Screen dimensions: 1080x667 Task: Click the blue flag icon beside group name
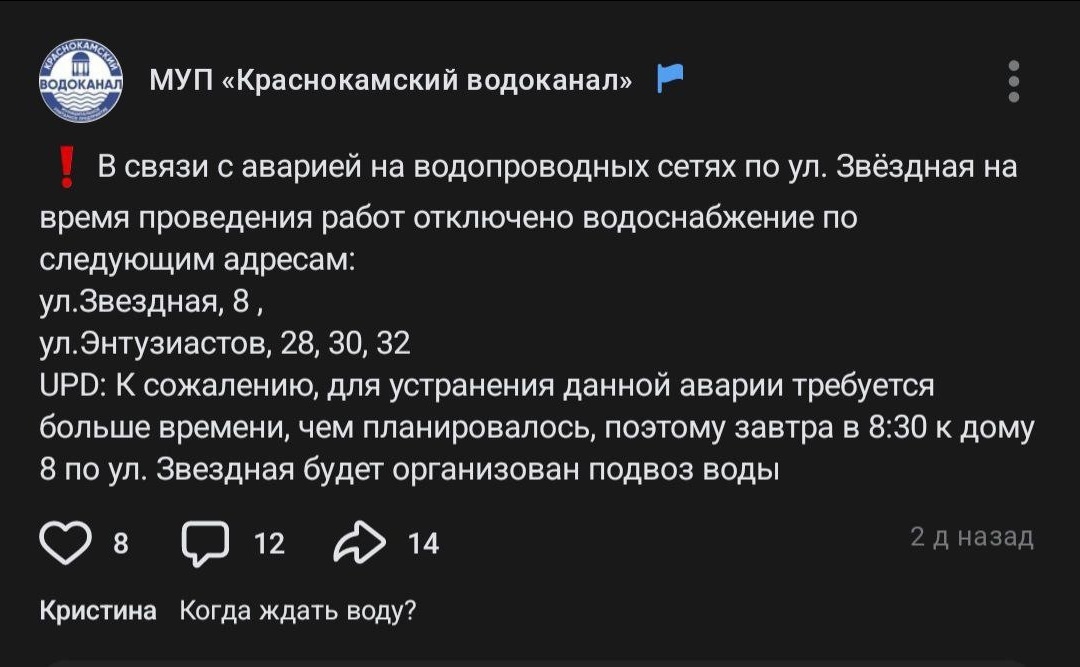click(x=669, y=76)
